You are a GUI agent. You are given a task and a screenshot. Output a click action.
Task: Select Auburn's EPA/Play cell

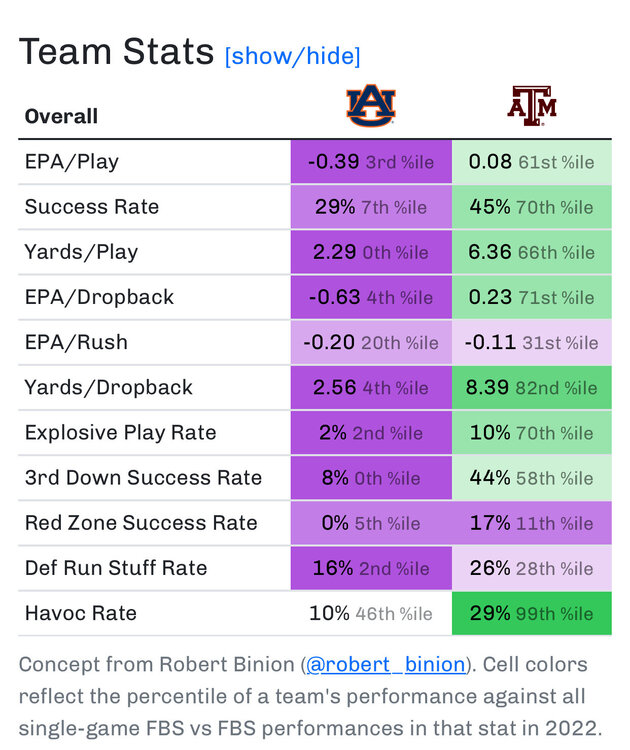(x=371, y=162)
